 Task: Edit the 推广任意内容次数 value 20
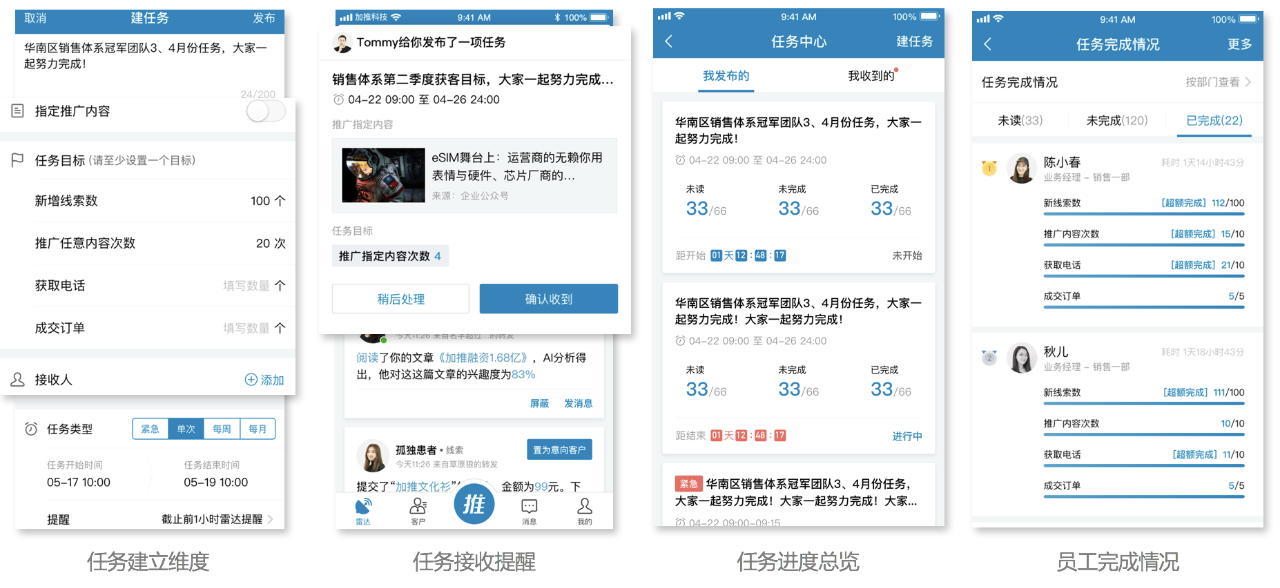[270, 243]
